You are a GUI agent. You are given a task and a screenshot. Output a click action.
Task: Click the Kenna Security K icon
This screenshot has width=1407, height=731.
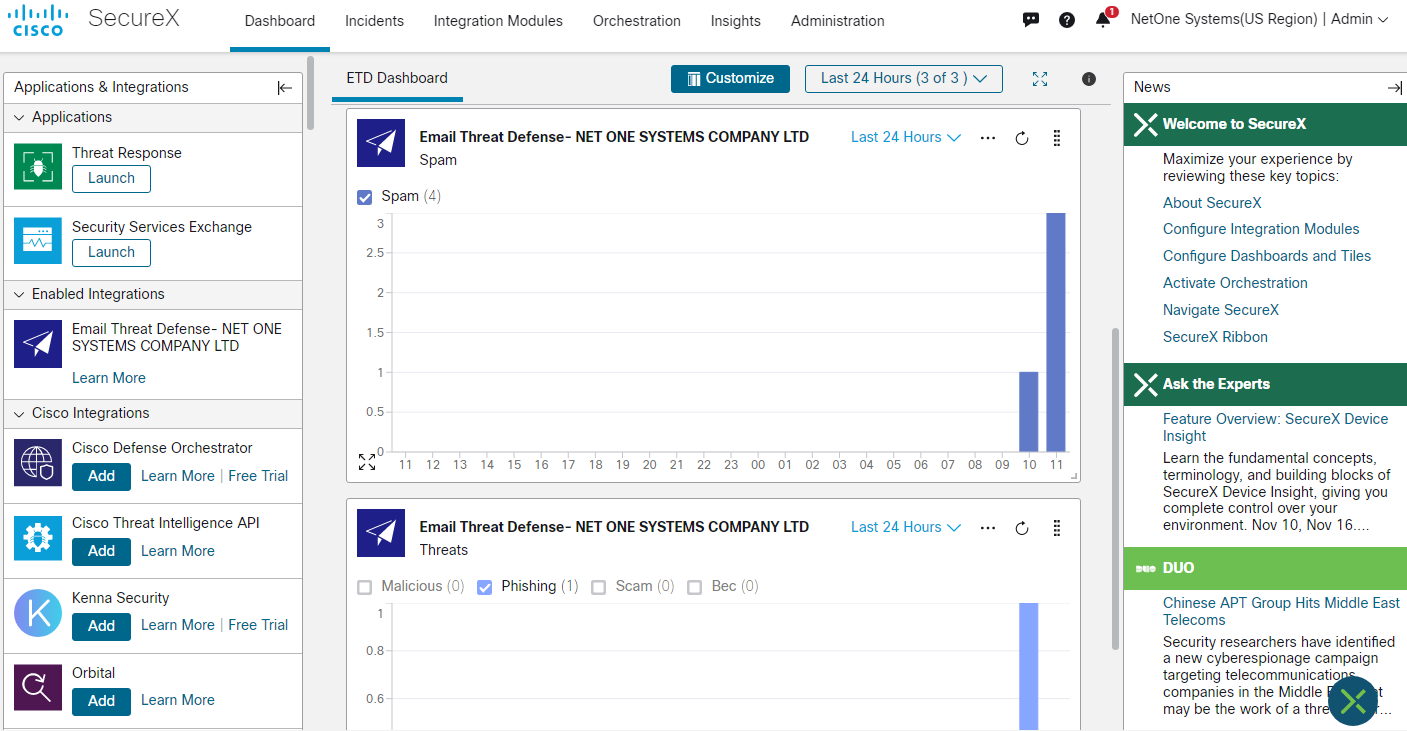38,612
